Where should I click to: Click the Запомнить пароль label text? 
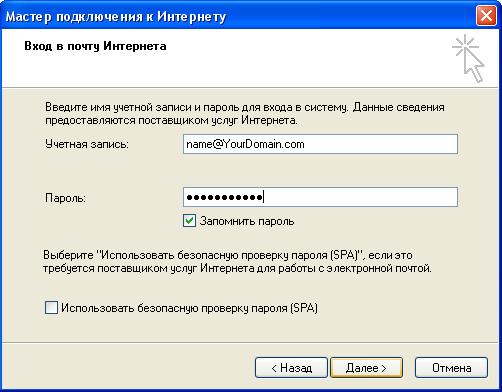pyautogui.click(x=247, y=221)
